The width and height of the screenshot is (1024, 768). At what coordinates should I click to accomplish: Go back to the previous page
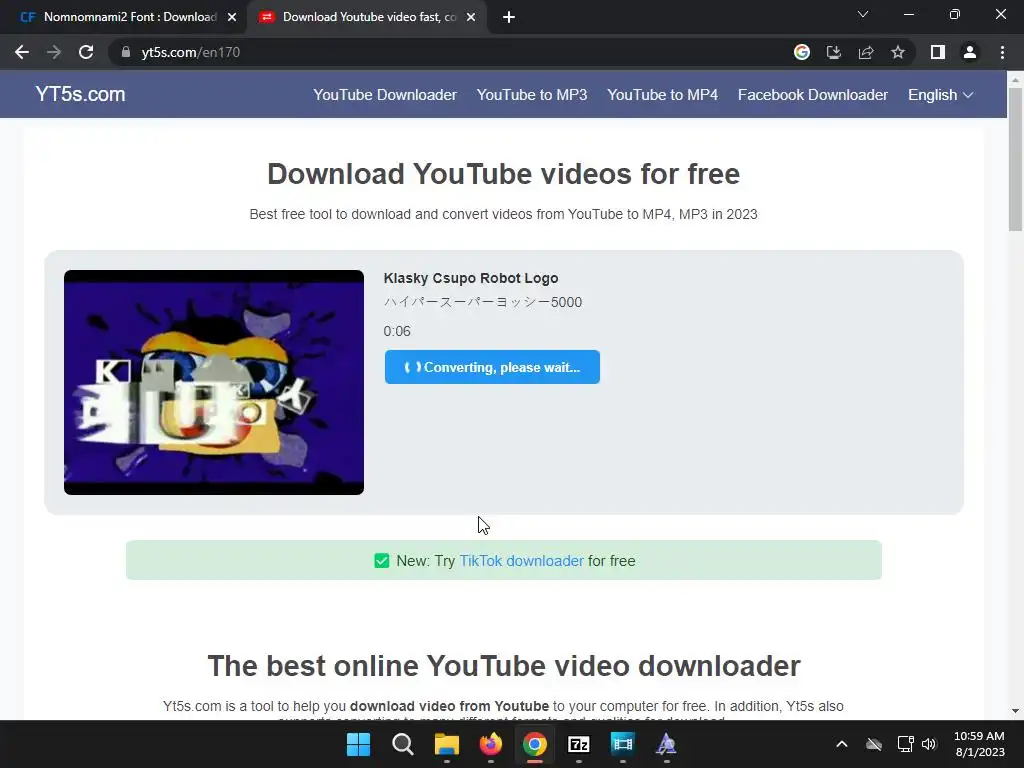click(22, 52)
